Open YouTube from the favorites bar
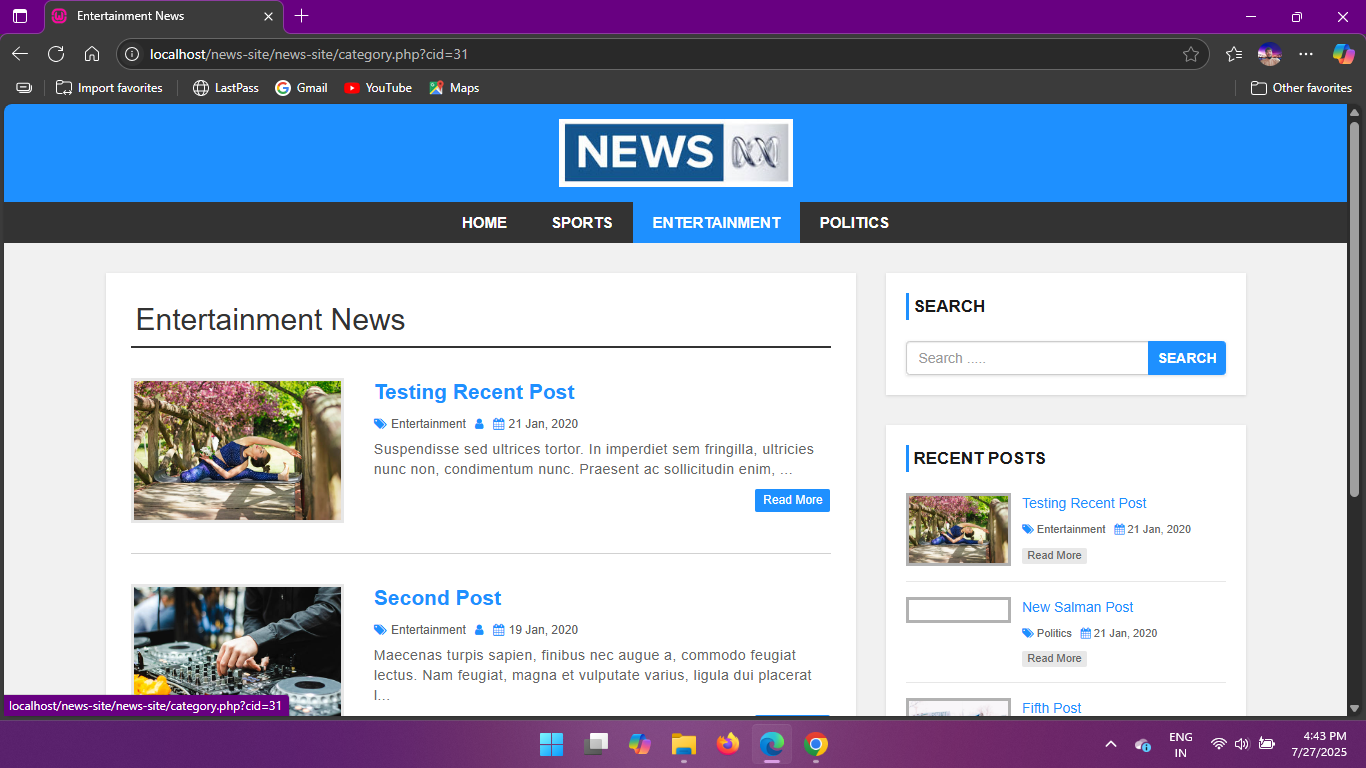1366x768 pixels. point(378,88)
